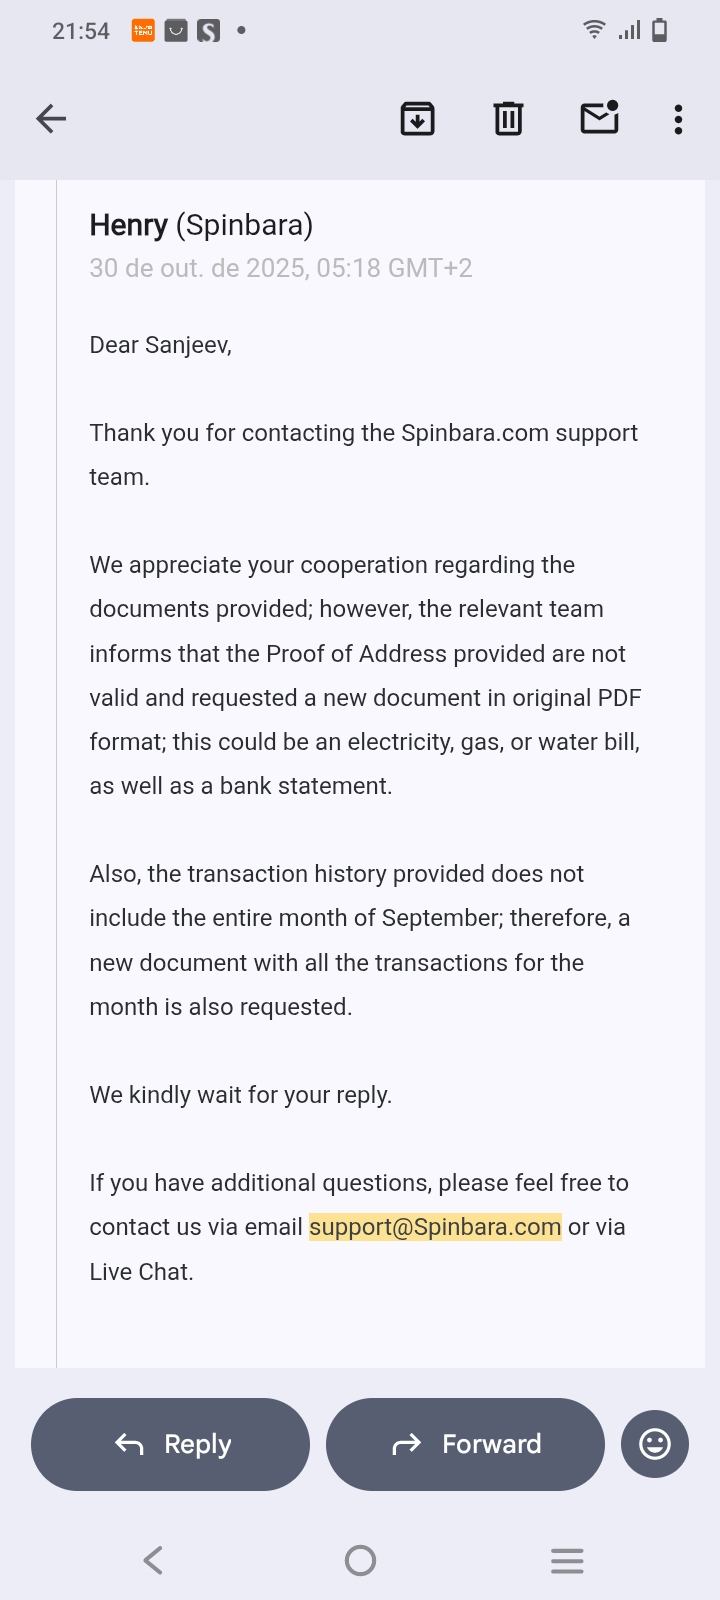Archive this email message
This screenshot has height=1600, width=720.
pos(417,119)
